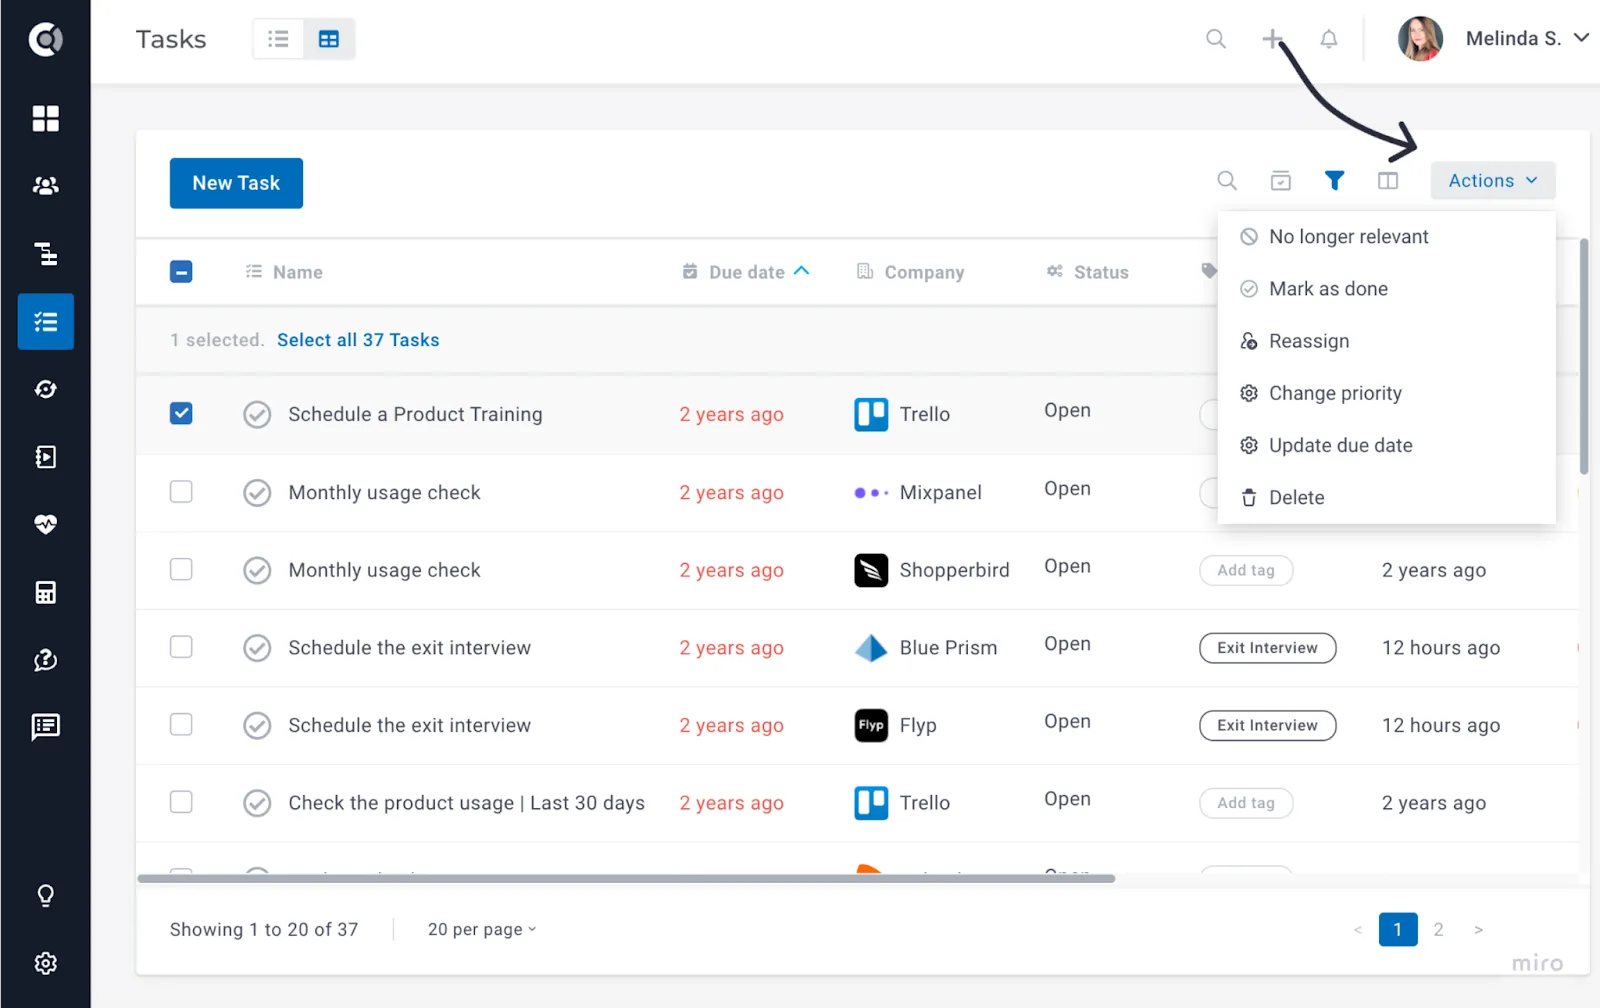This screenshot has height=1008, width=1600.
Task: Choose Change priority from Actions menu
Action: coord(1386,393)
